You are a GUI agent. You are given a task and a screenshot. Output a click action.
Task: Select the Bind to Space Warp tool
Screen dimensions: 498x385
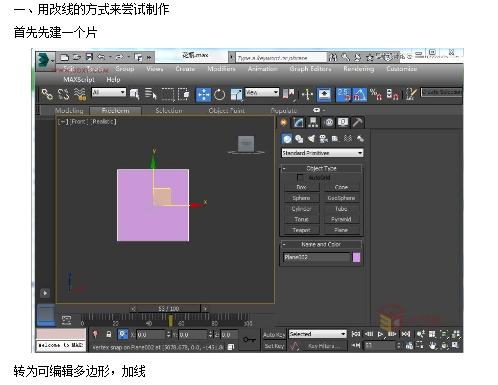point(80,94)
